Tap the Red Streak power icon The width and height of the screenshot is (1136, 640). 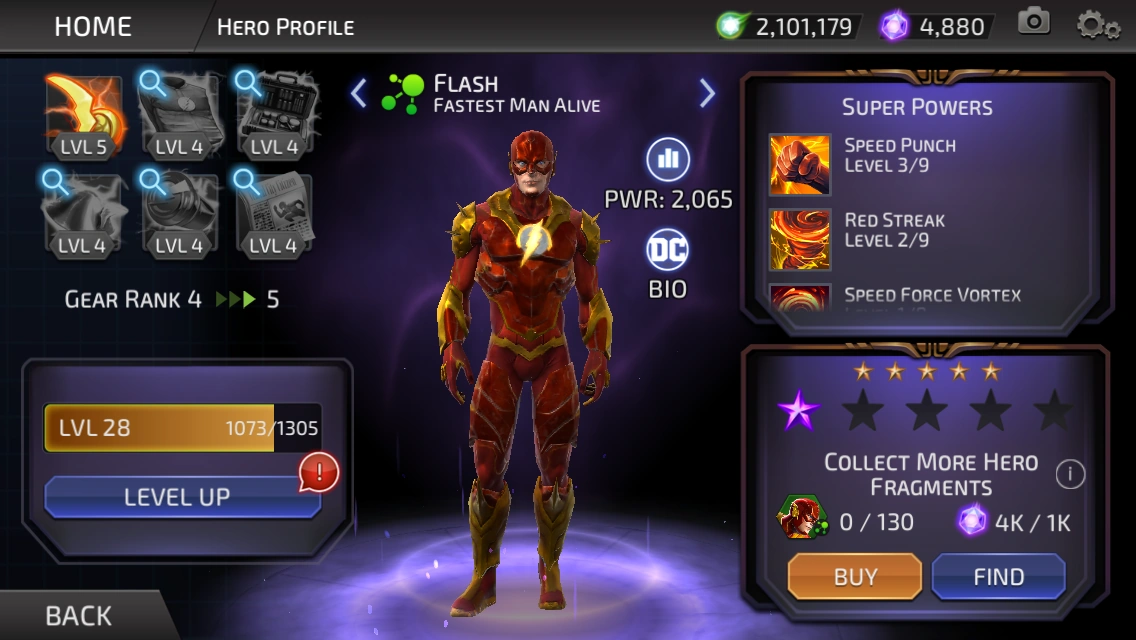point(799,240)
